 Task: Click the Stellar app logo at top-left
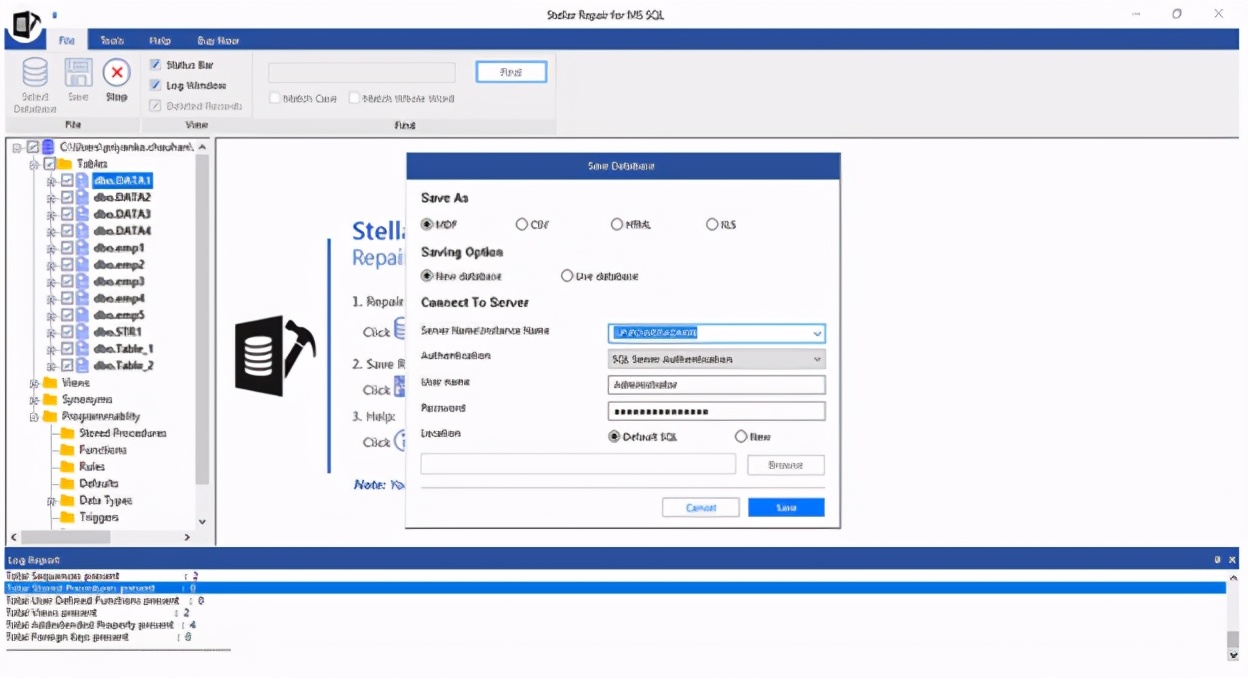(25, 27)
